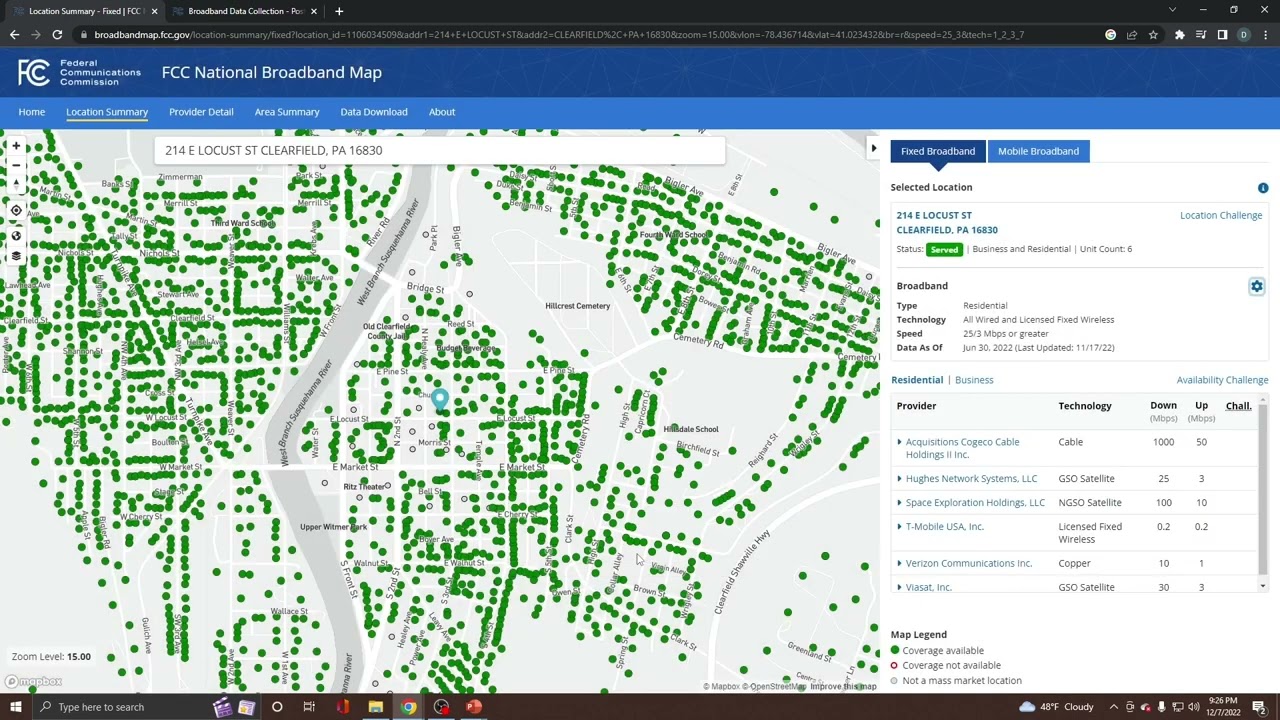Reload the current page
The height and width of the screenshot is (720, 1280).
(x=57, y=34)
